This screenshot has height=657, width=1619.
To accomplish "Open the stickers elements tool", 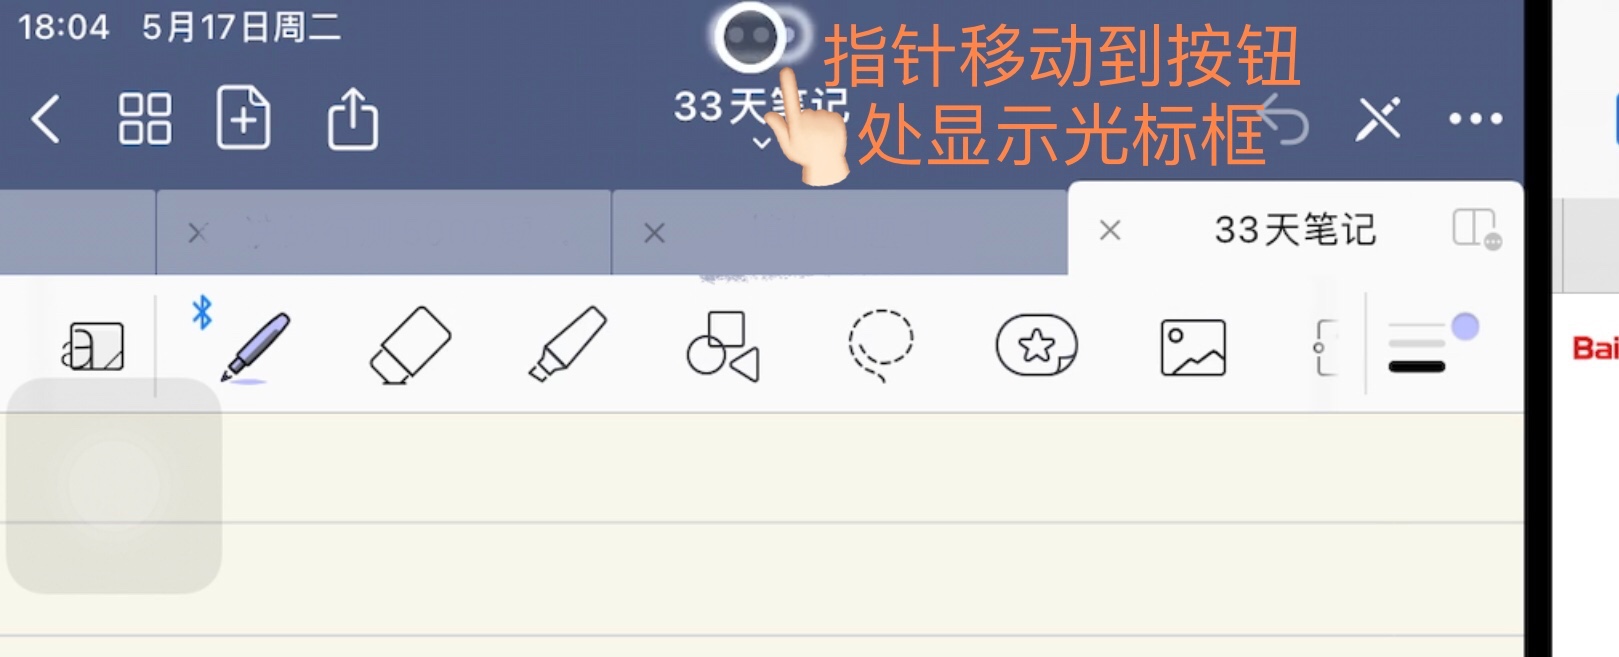I will [1037, 346].
